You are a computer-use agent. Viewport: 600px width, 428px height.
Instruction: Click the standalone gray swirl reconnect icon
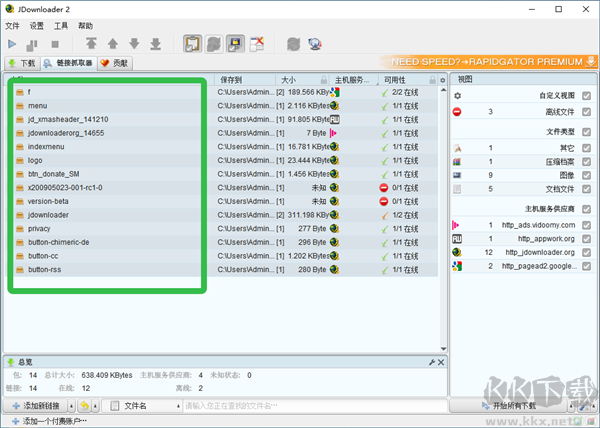click(293, 44)
